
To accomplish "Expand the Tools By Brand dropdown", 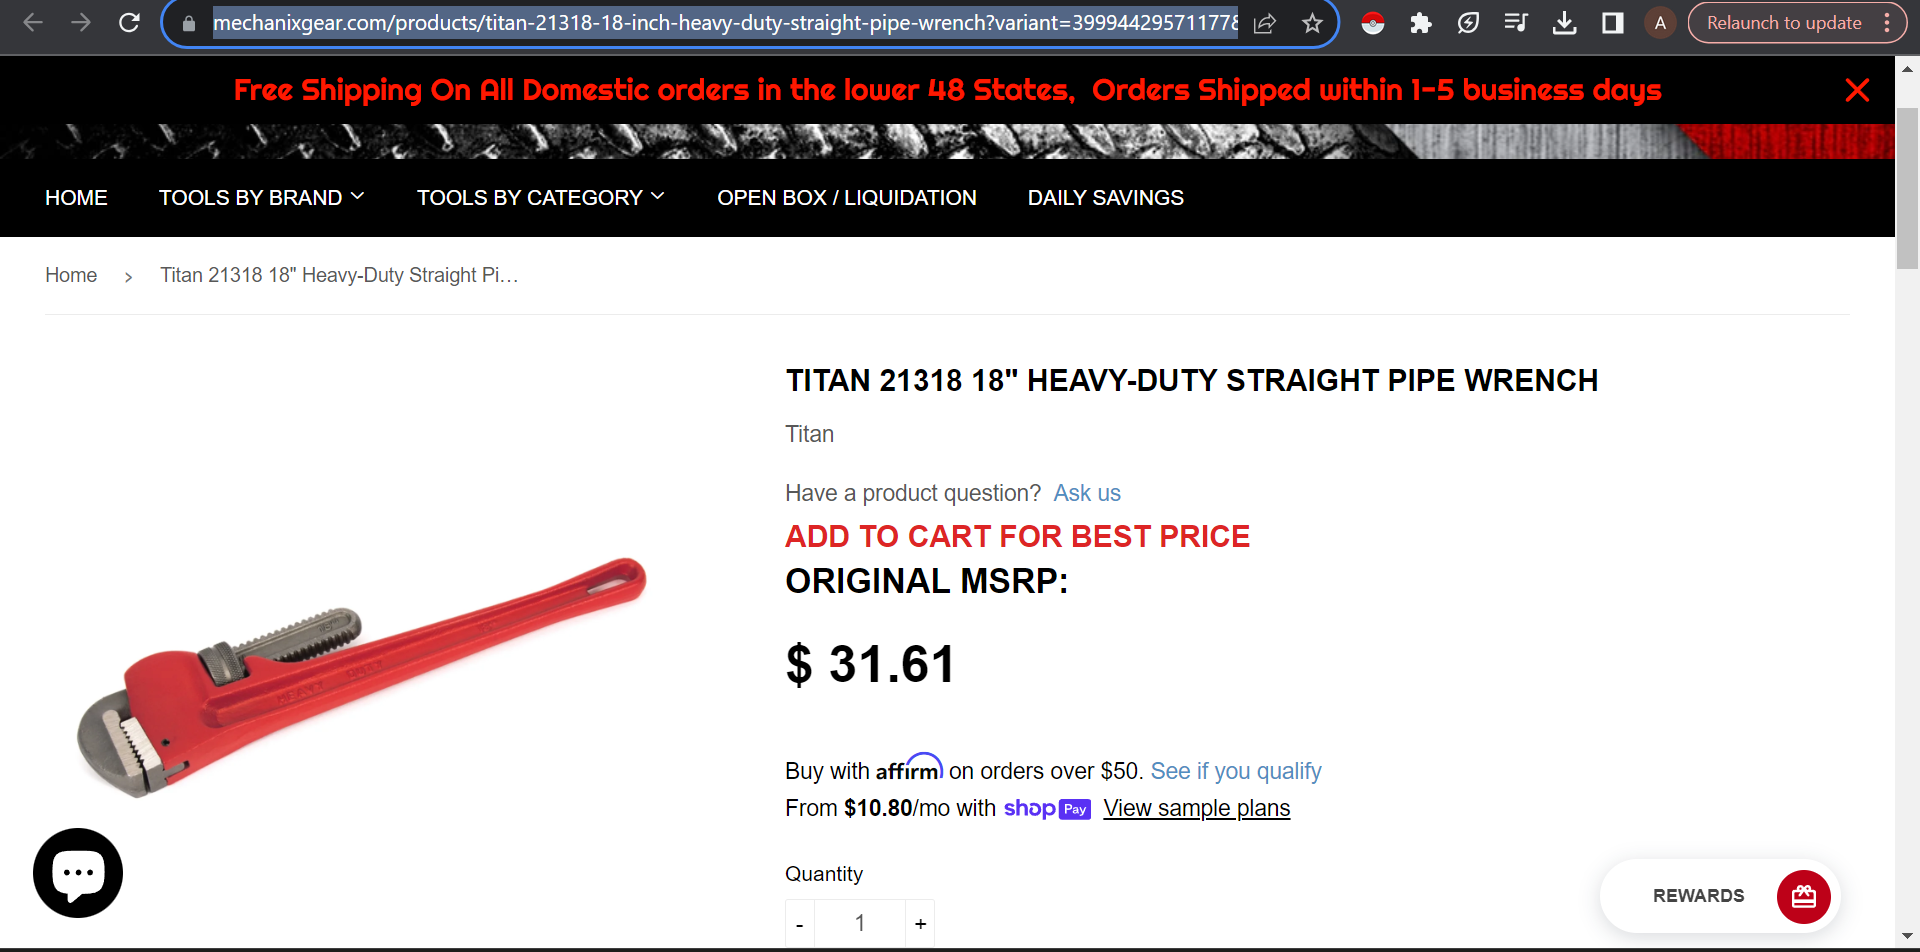I will click(261, 198).
